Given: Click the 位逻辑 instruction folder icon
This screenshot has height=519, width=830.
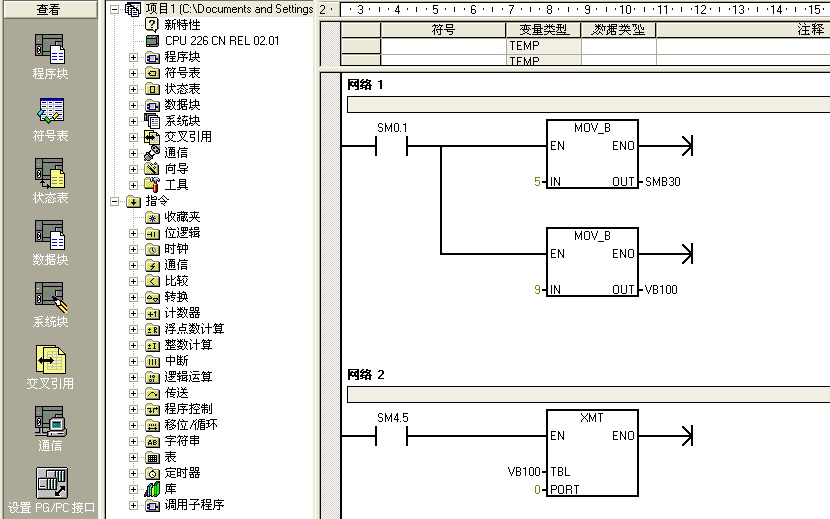Looking at the screenshot, I should click(152, 233).
